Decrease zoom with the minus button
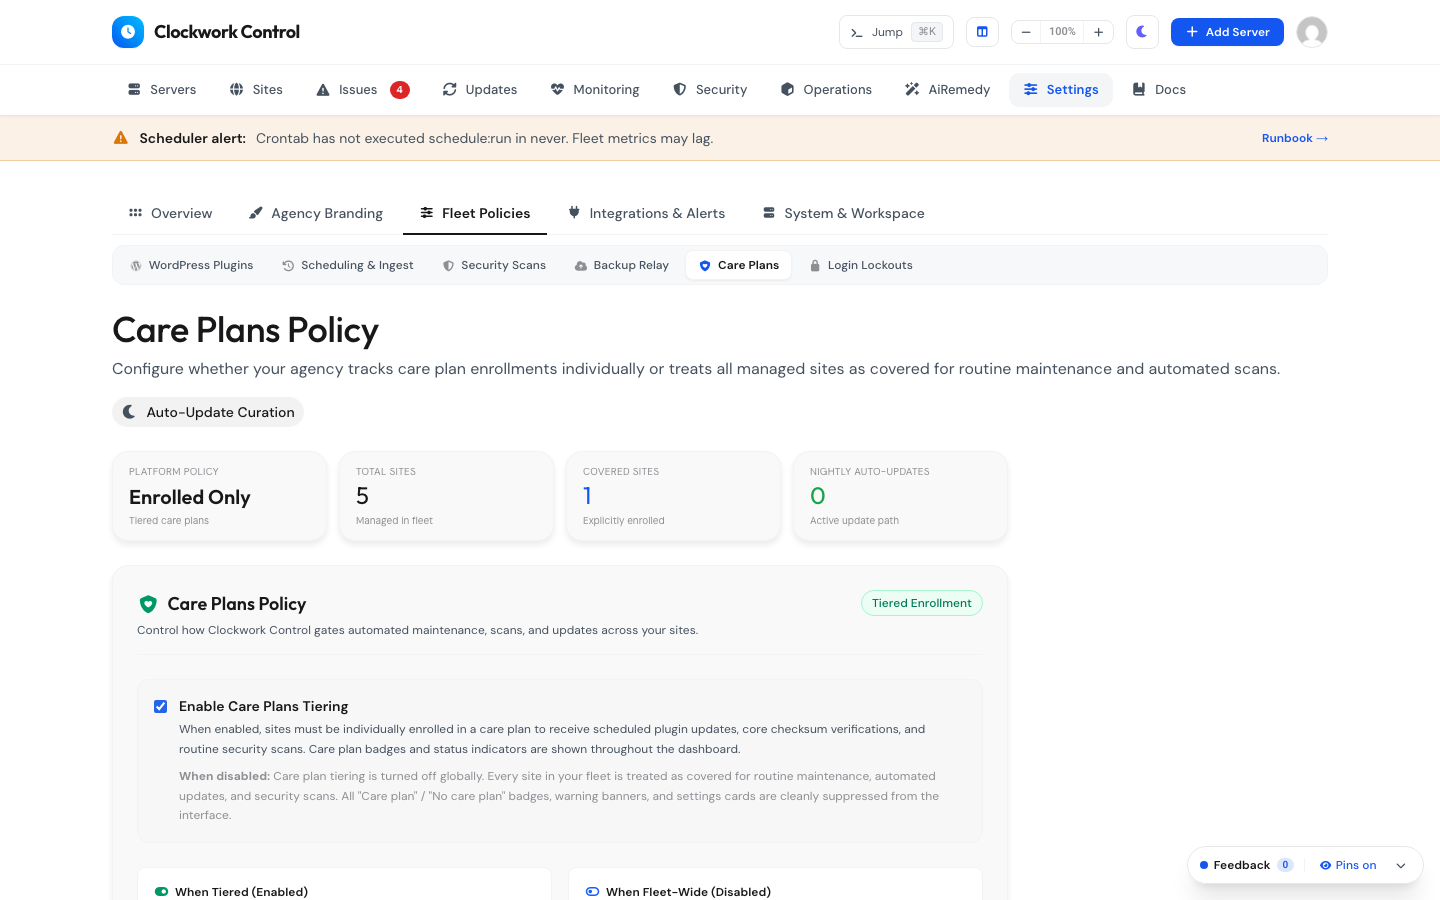 click(1026, 32)
